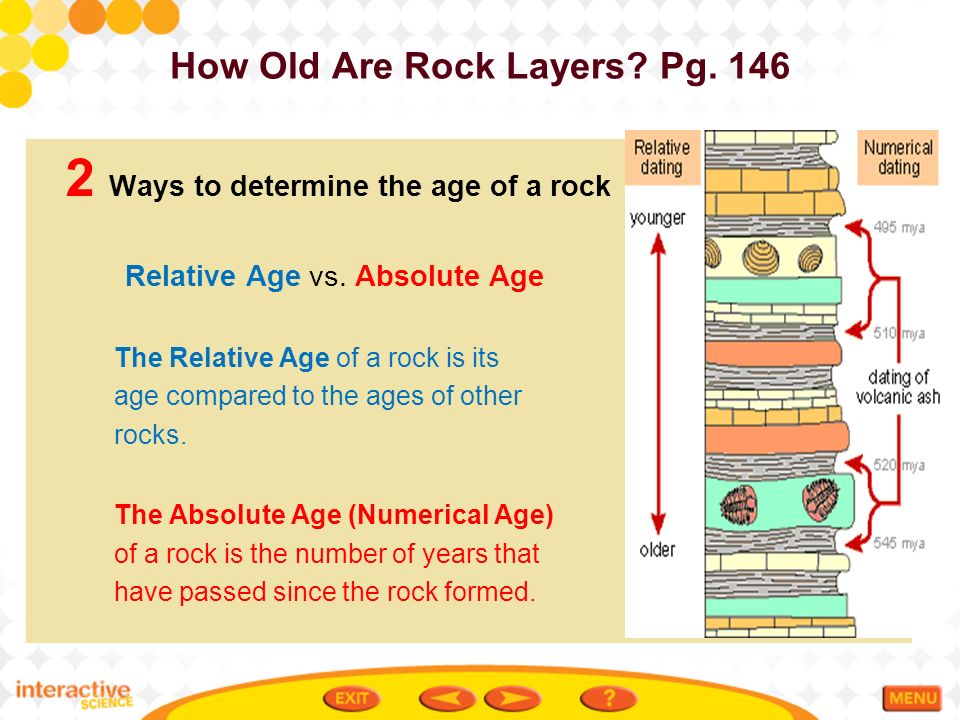
Task: Click 'of a rock is the number of years that' line
Action: coord(326,553)
